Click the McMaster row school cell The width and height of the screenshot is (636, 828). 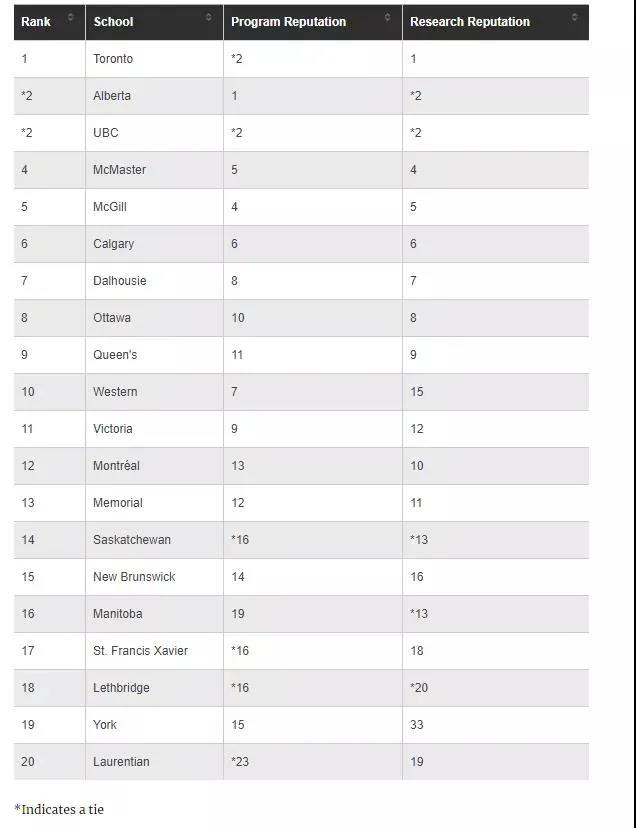[x=119, y=170]
